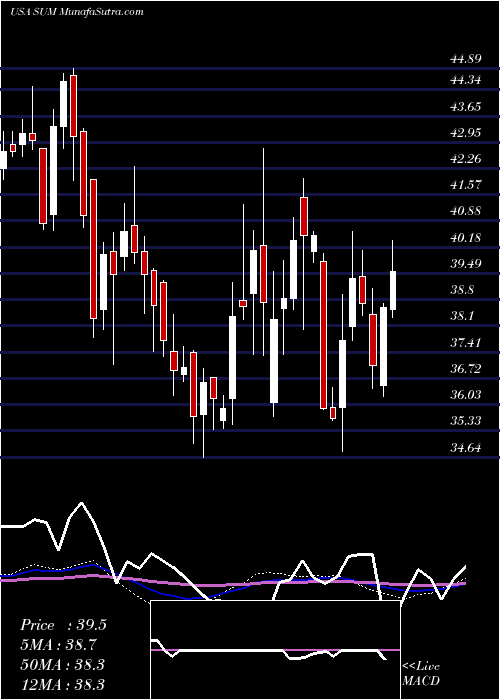This screenshot has height=700, width=500.
Task: Click the 38.8 price axis label
Action: [x=461, y=290]
